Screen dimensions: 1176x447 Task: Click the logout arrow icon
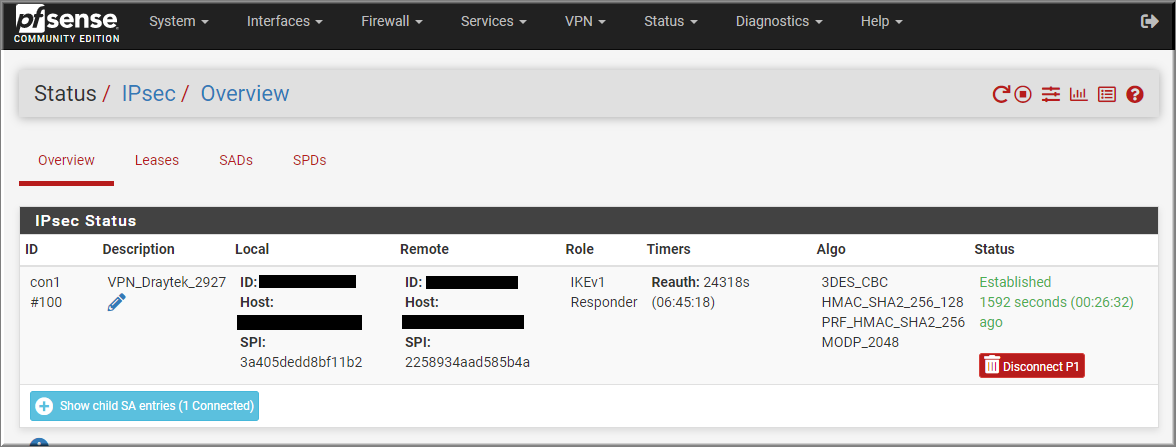[x=1149, y=22]
